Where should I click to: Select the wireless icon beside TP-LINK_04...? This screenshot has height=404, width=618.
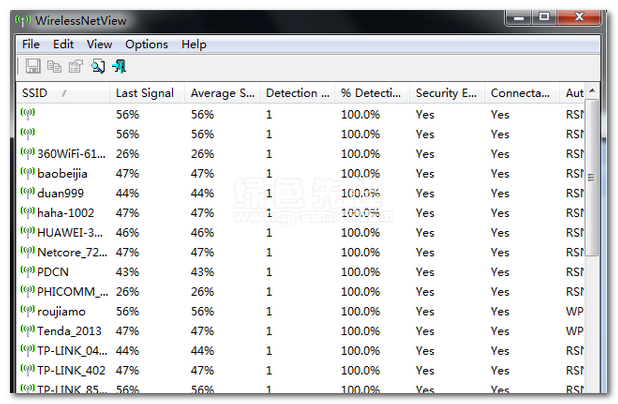coord(28,350)
